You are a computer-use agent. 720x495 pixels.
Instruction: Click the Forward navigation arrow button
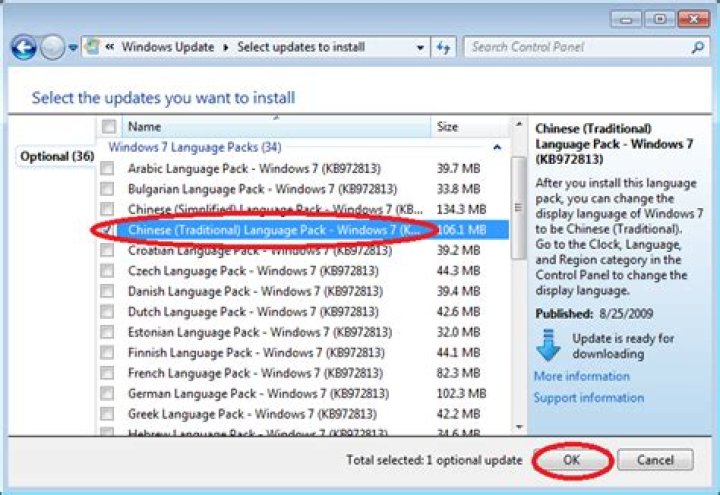[x=52, y=47]
